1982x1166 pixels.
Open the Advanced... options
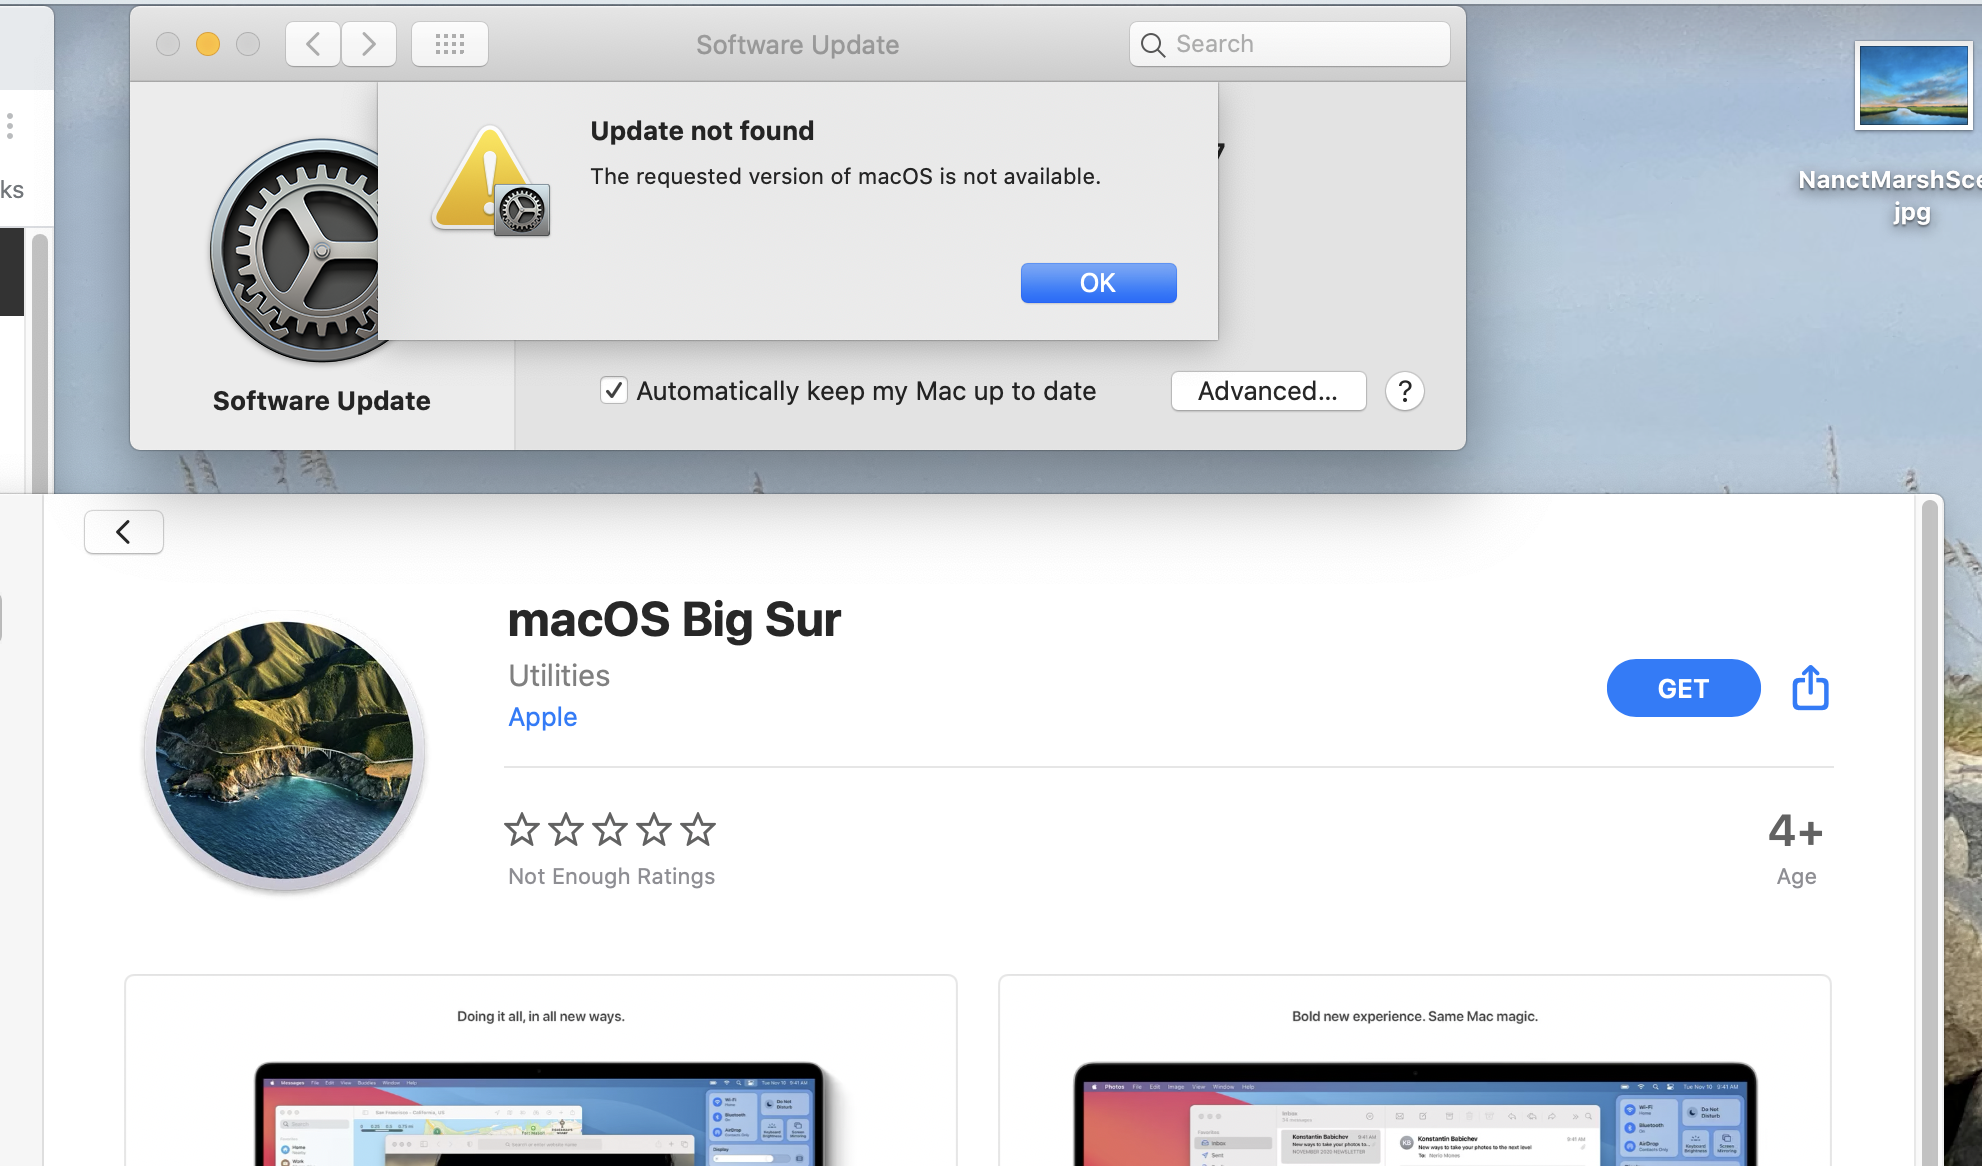pyautogui.click(x=1268, y=391)
